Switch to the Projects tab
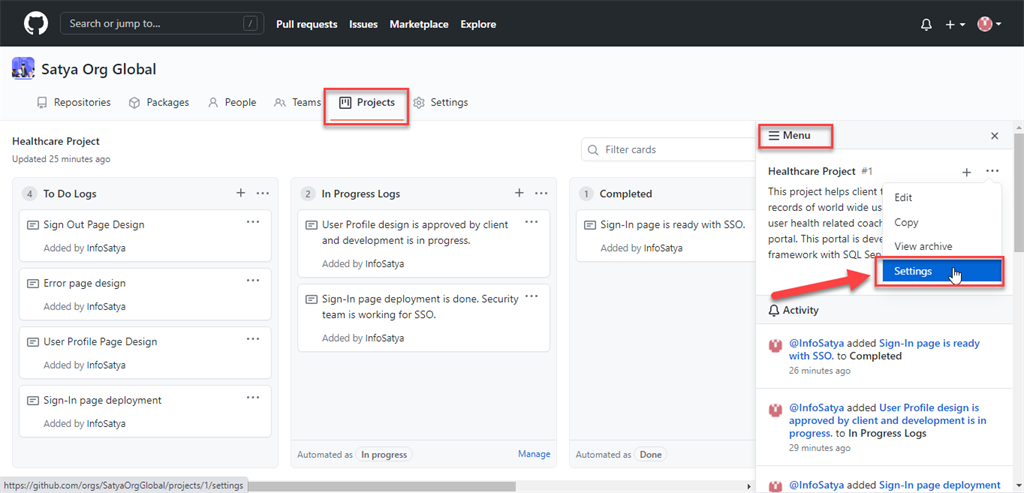Viewport: 1024px width, 493px height. coord(367,102)
